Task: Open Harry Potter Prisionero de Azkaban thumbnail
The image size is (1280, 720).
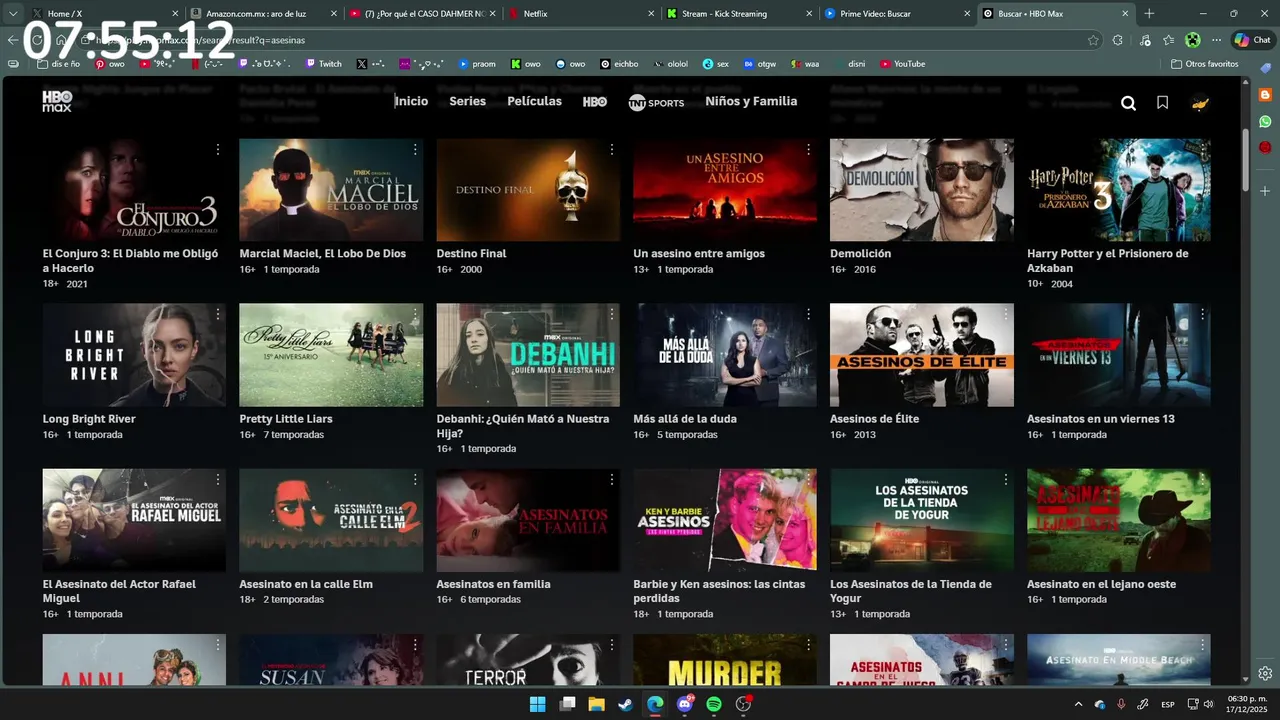Action: click(x=1119, y=190)
